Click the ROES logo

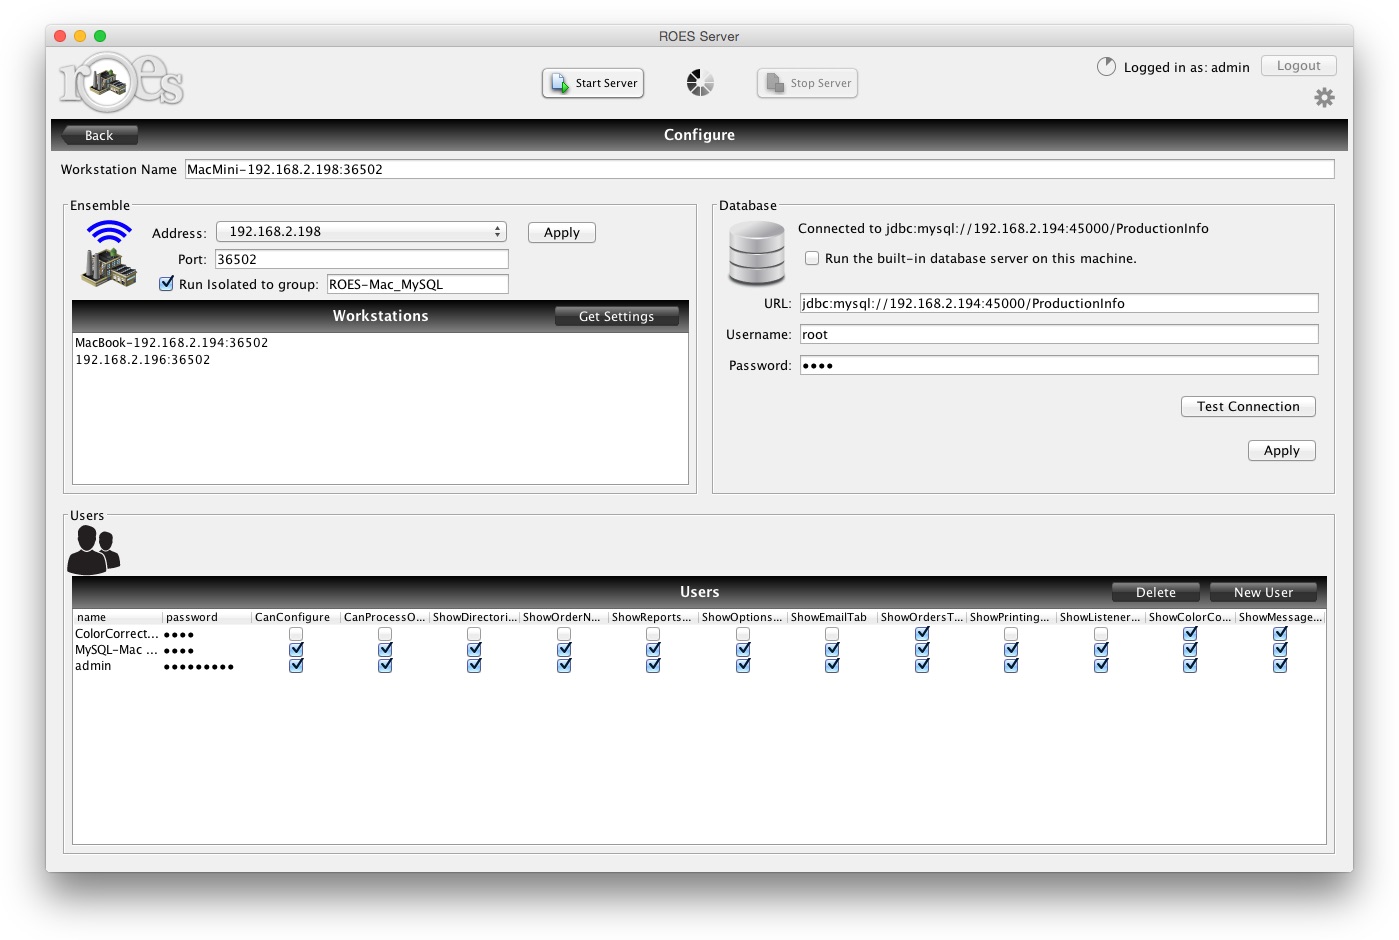pos(122,81)
